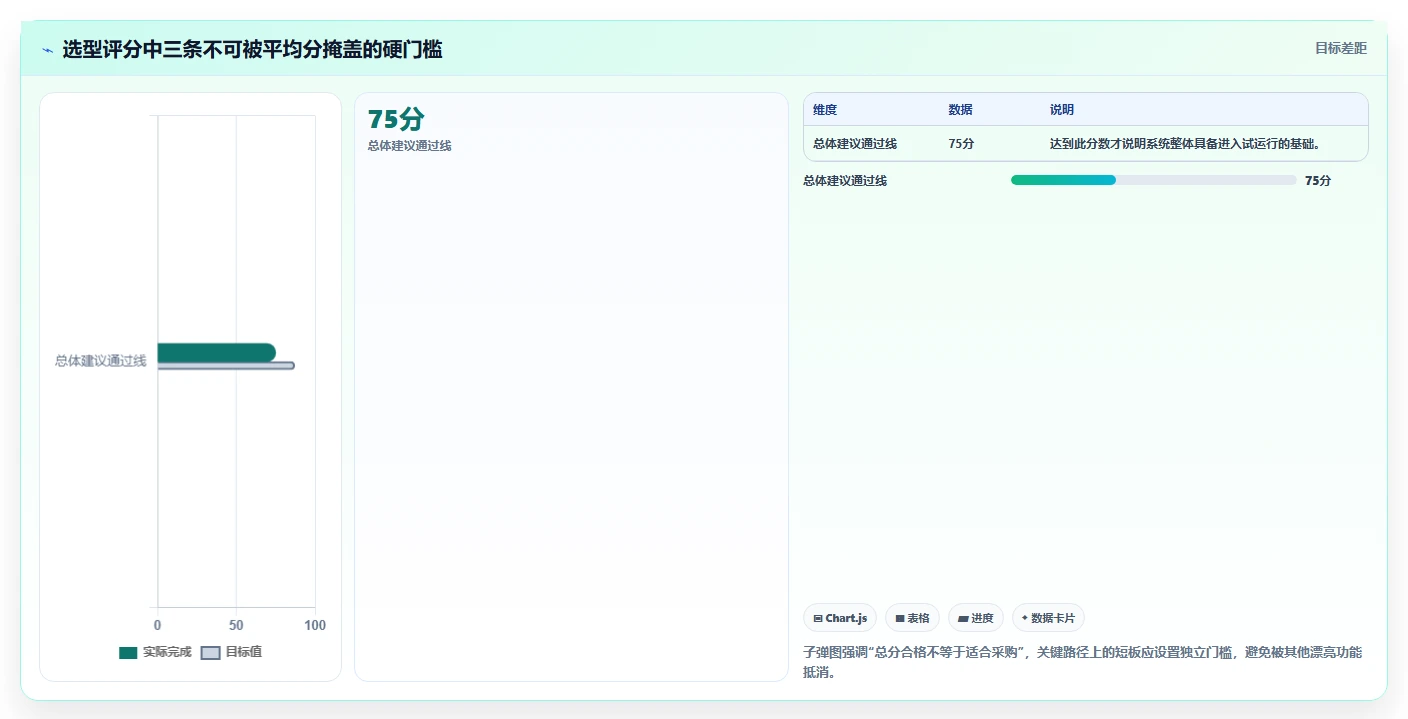The image size is (1408, 719).
Task: Click the 总体建议通过线 progress bar
Action: coord(1153,180)
